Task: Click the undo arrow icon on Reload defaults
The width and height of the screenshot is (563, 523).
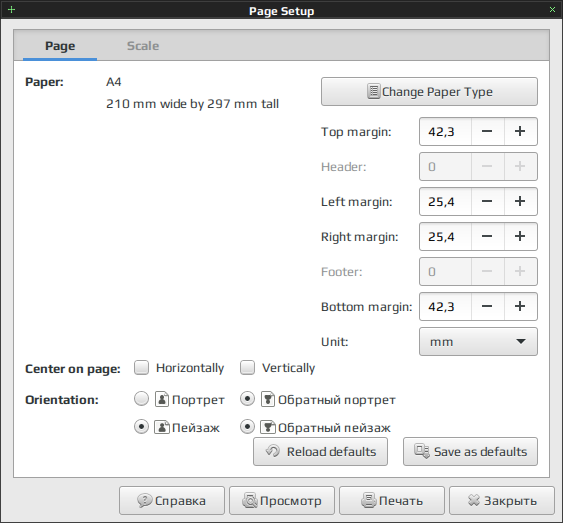Action: tap(273, 451)
